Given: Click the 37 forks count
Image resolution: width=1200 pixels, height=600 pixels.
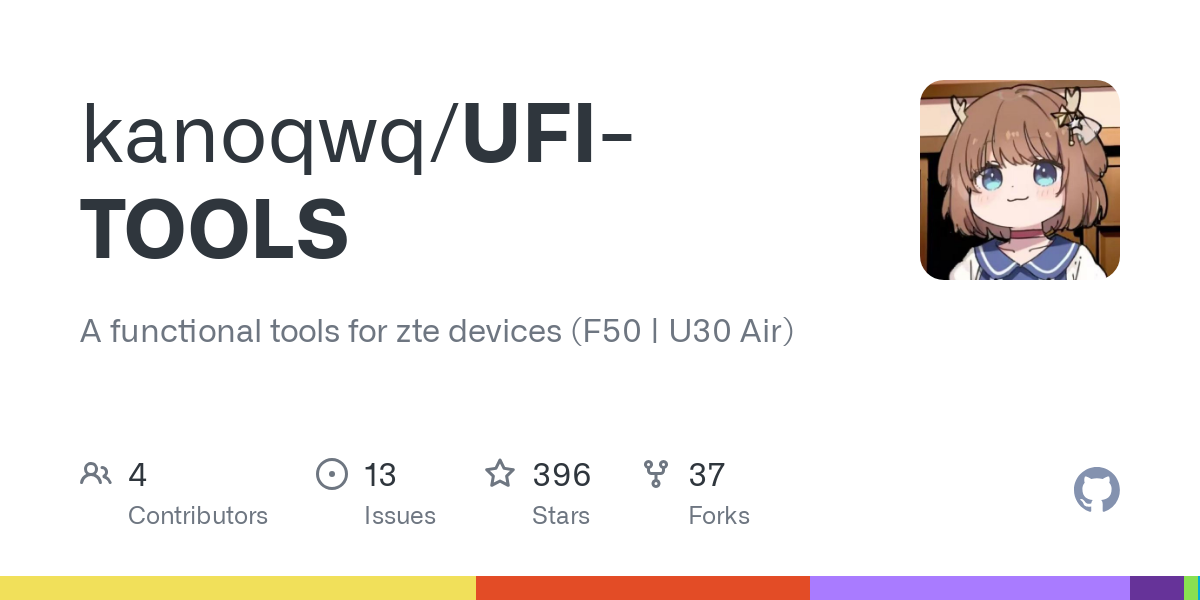Looking at the screenshot, I should coord(706,475).
